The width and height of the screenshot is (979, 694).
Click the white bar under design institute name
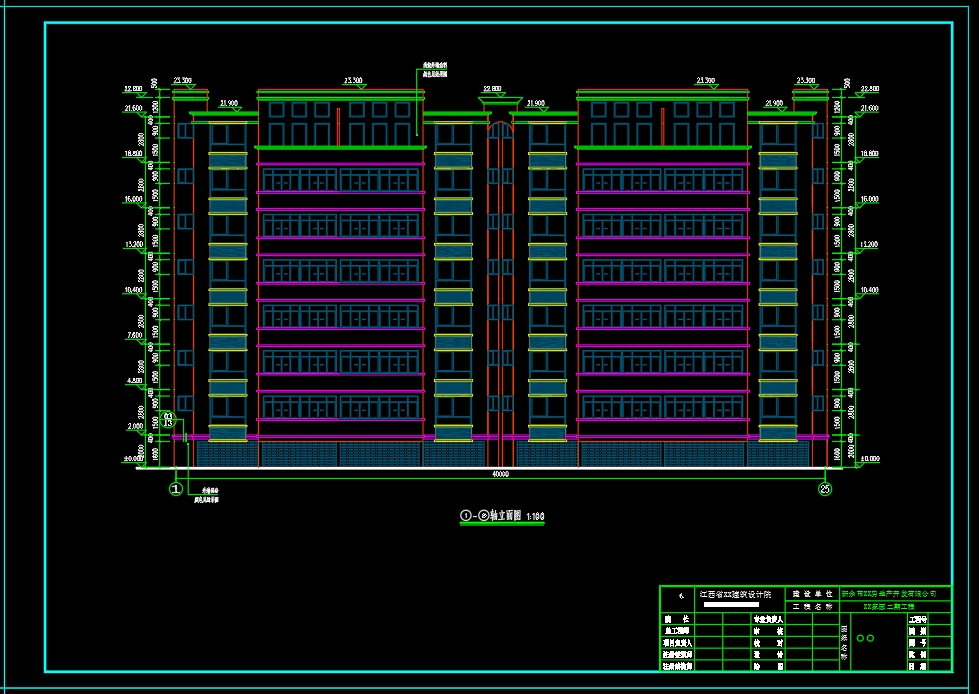click(x=731, y=604)
